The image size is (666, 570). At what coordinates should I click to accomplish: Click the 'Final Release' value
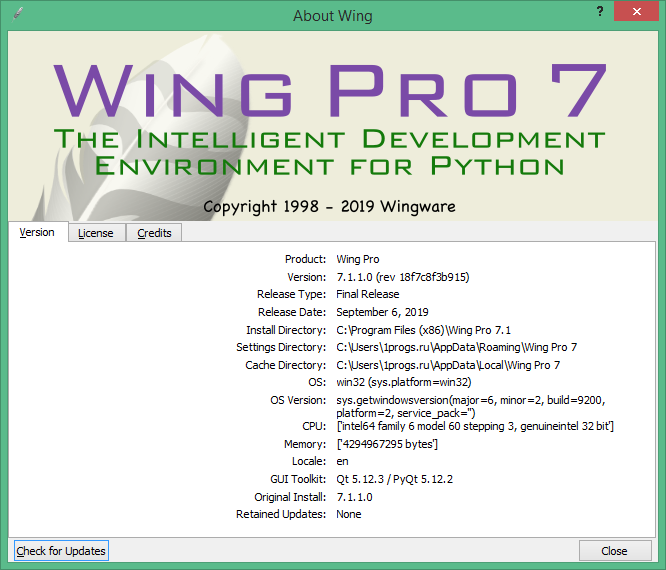point(368,294)
